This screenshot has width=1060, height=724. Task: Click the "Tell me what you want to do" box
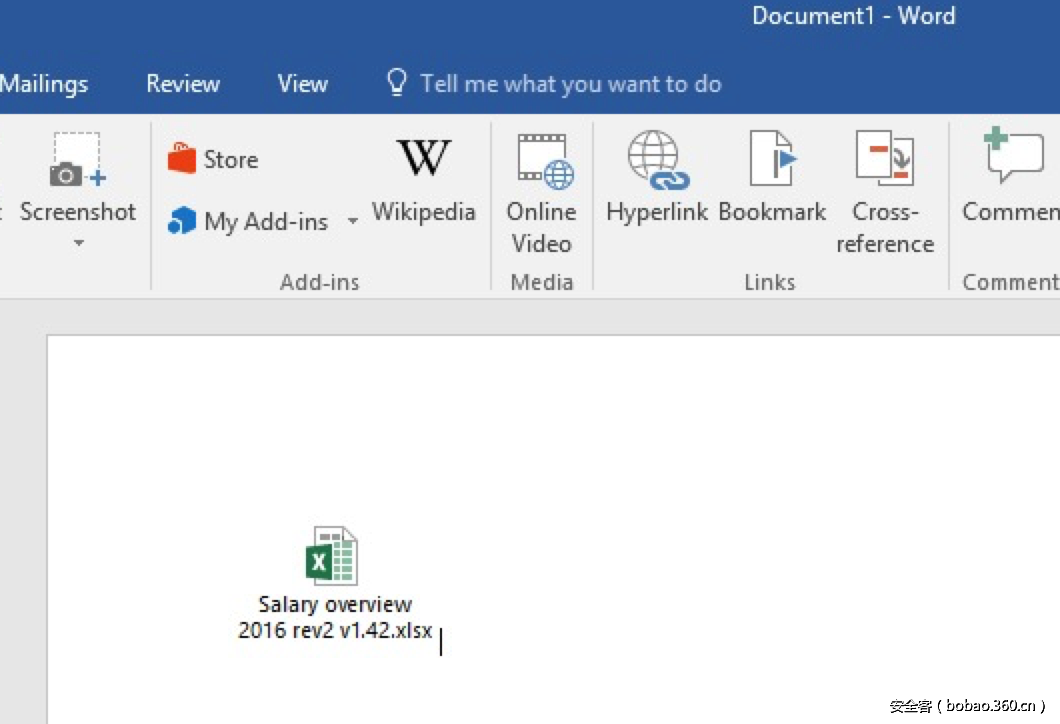(x=570, y=84)
